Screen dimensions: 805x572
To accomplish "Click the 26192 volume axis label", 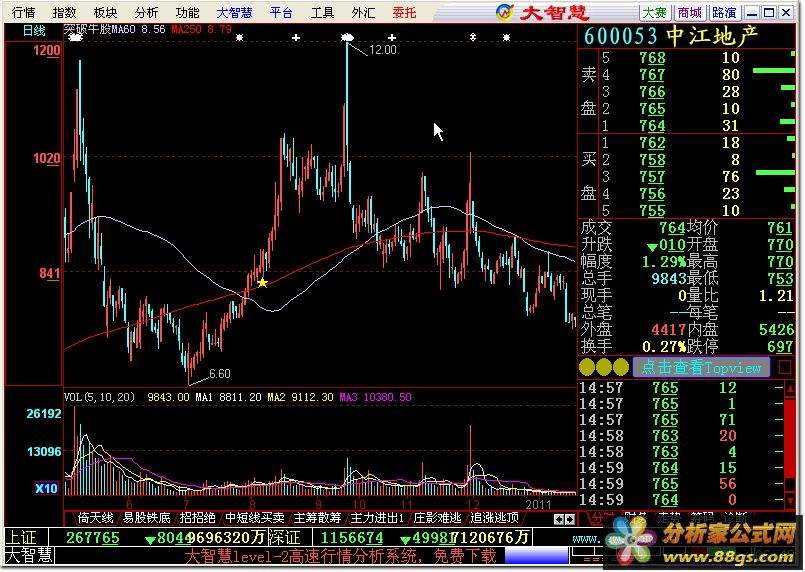I will 44,413.
